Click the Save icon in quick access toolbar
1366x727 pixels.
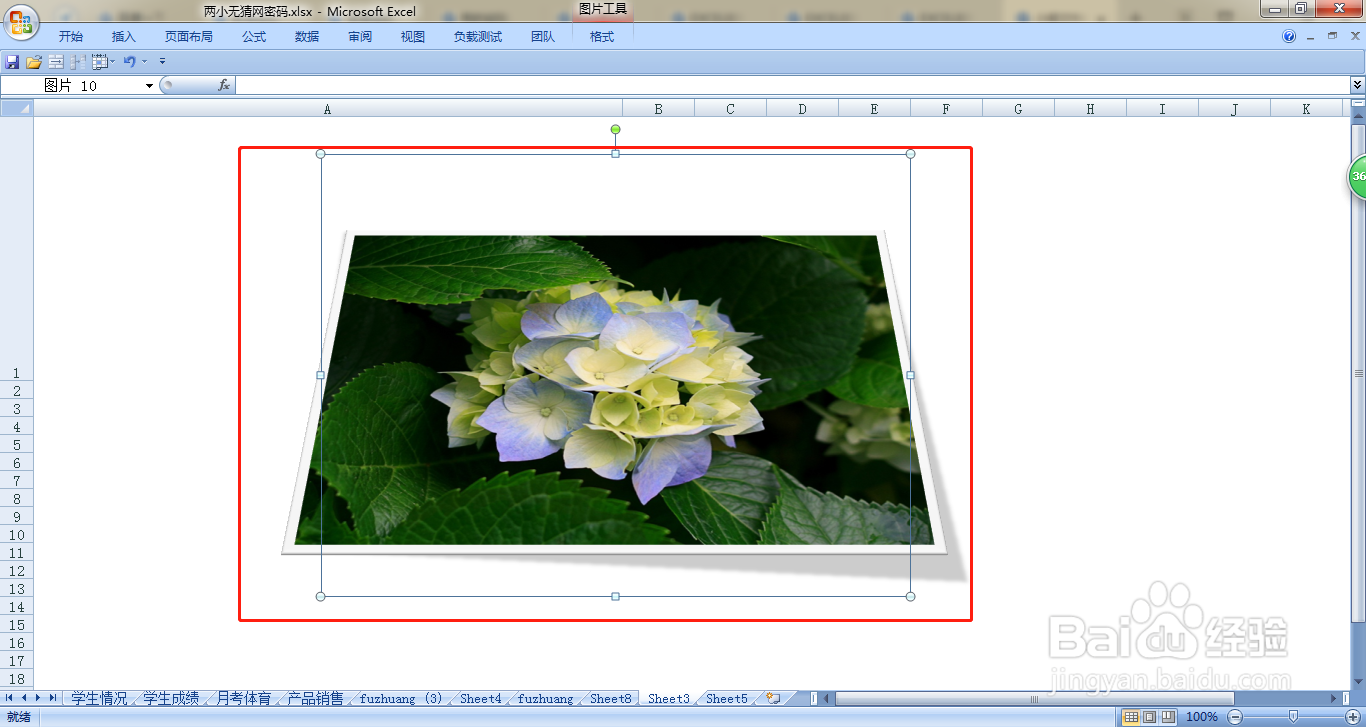[12, 62]
